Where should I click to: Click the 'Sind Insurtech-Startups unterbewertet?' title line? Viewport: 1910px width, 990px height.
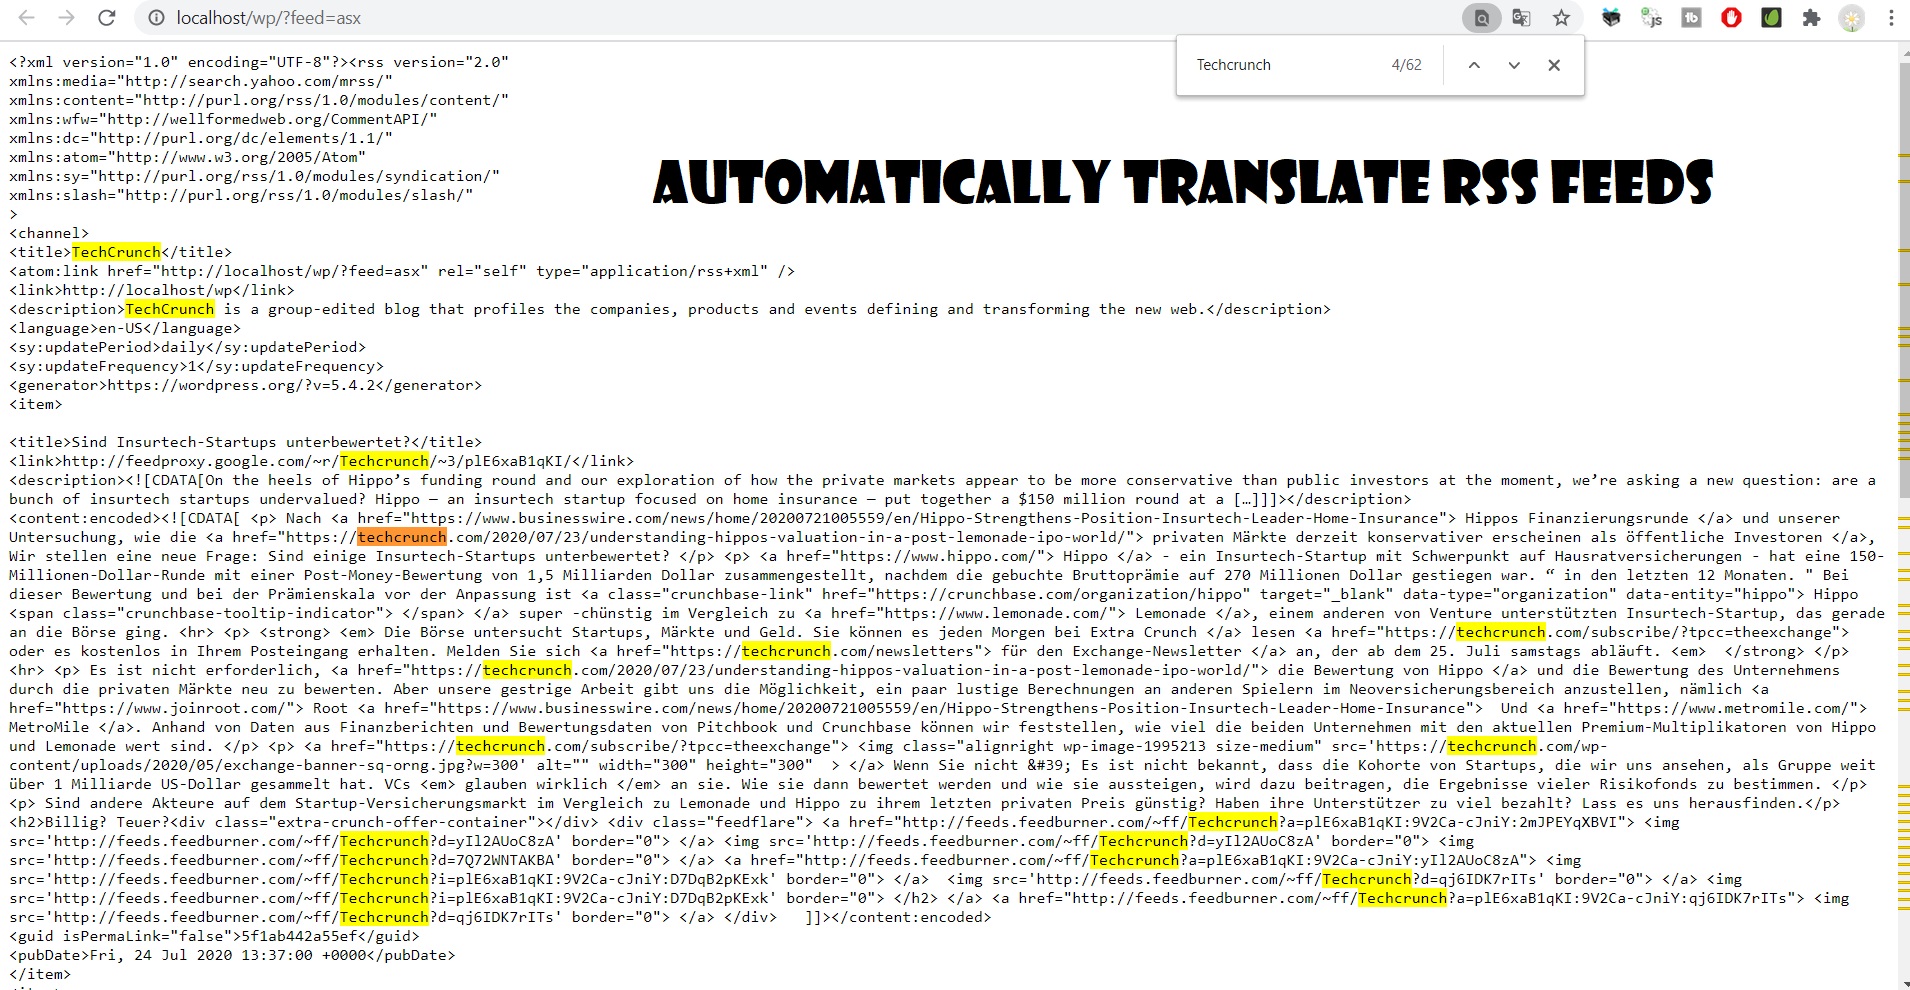(246, 442)
